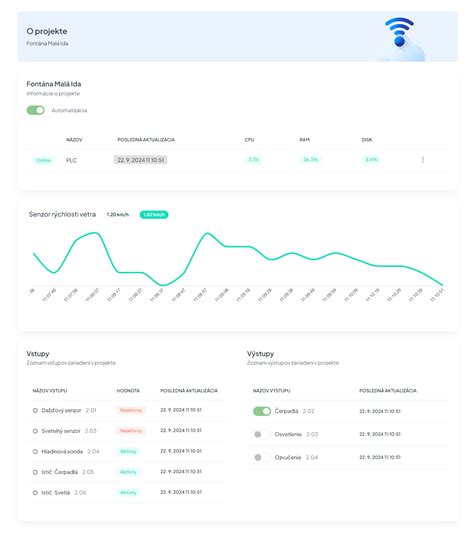
Task: Click the Online status badge
Action: (x=43, y=160)
